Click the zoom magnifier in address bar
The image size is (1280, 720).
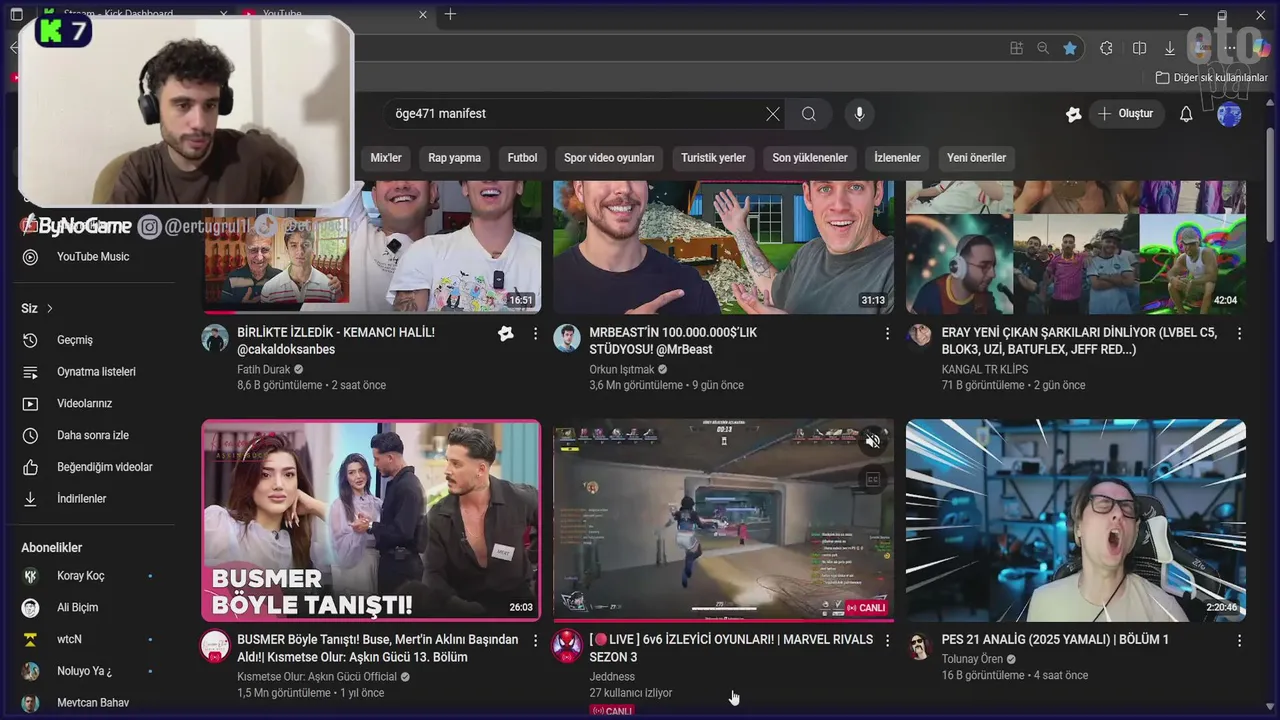click(x=1043, y=48)
